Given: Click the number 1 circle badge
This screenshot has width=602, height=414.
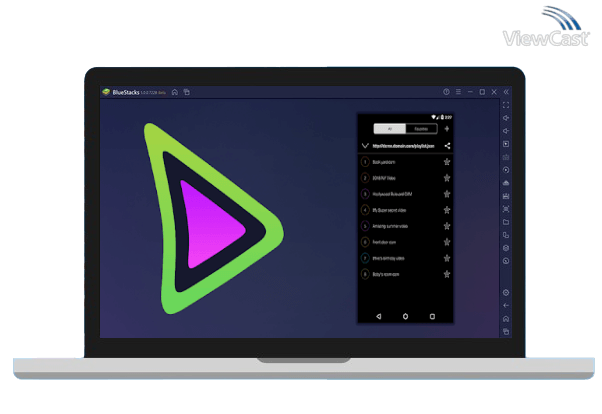Looking at the screenshot, I should [x=365, y=162].
